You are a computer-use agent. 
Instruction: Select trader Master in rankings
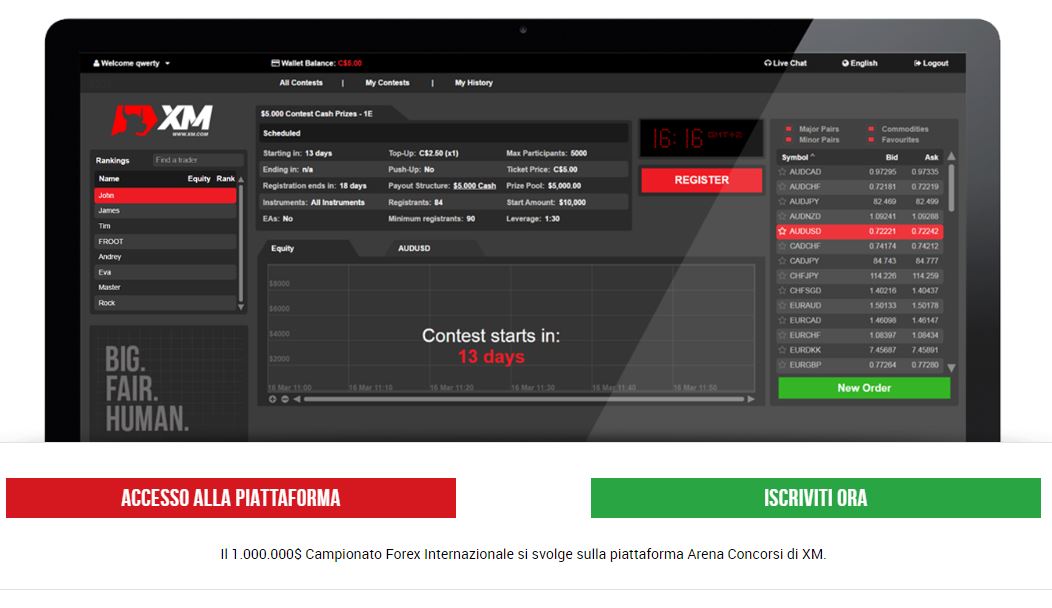pos(165,287)
